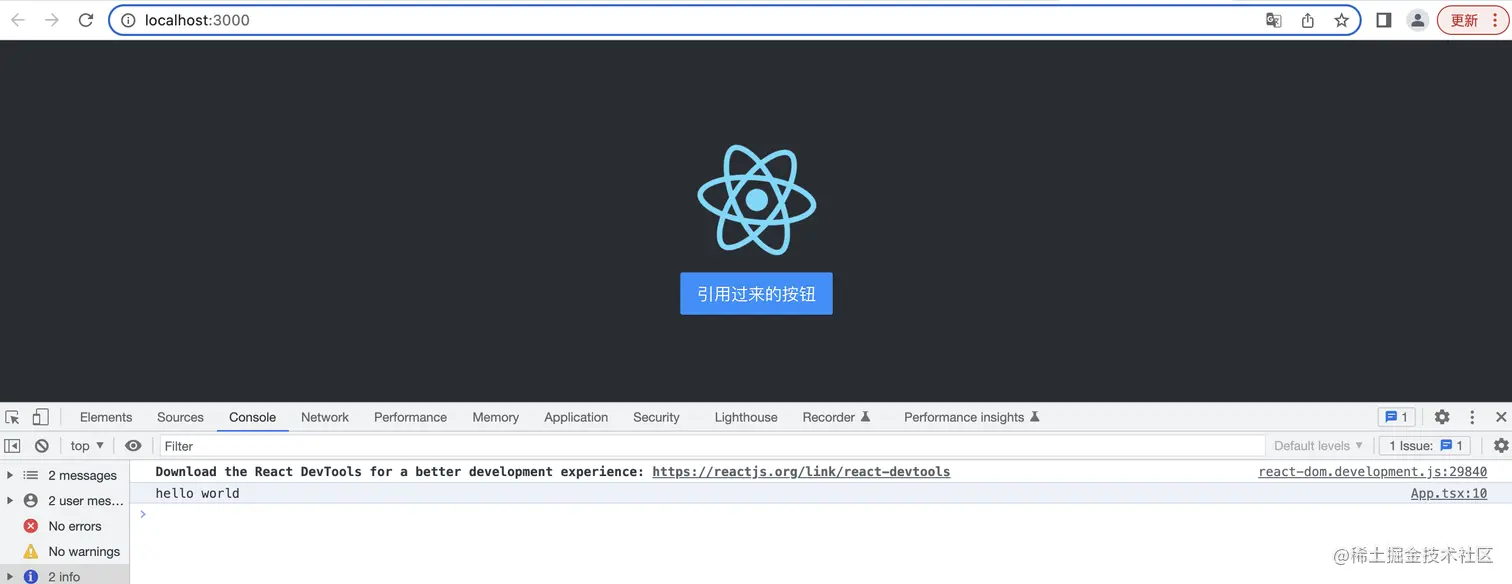
Task: Switch to the Sources tab
Action: pos(180,417)
